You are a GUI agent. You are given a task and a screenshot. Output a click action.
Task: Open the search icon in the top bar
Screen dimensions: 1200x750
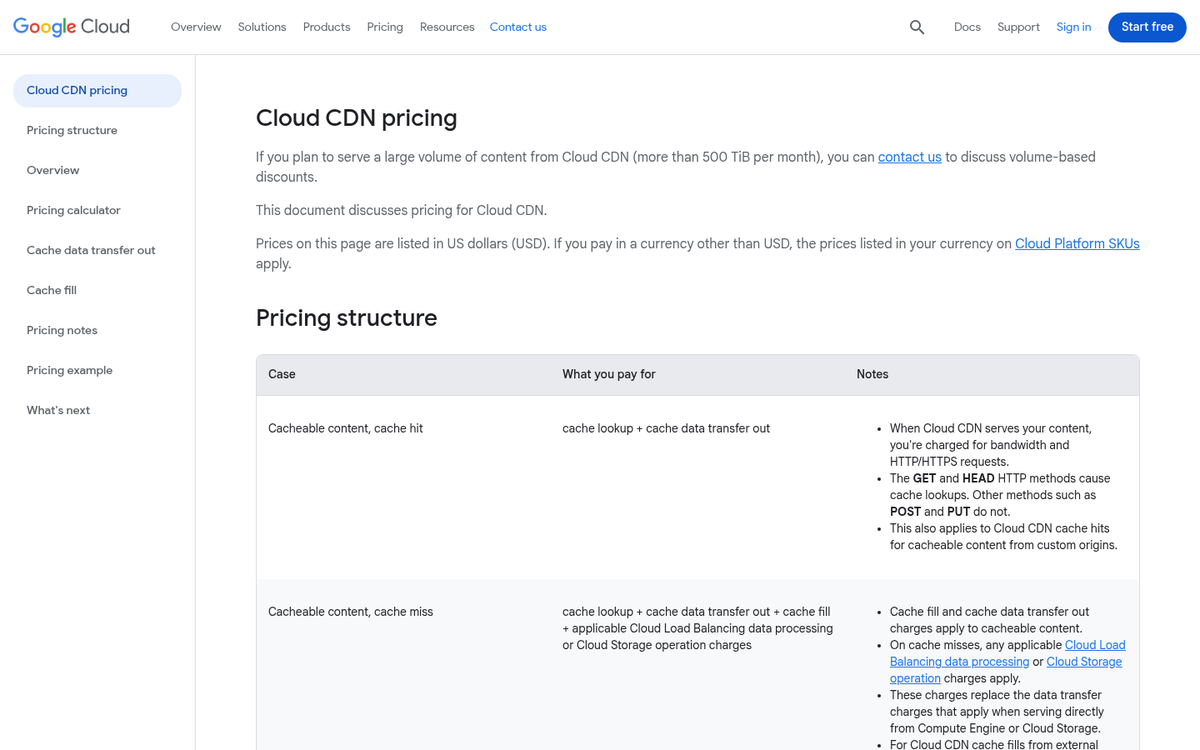917,27
